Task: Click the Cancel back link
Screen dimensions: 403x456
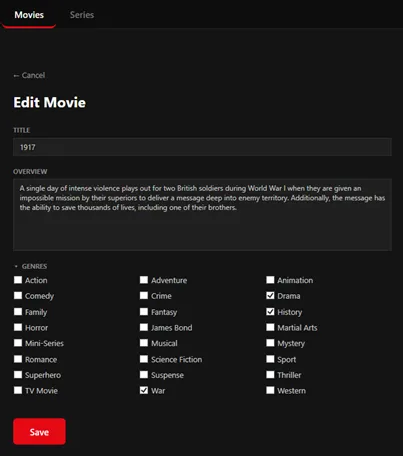Action: 29,75
